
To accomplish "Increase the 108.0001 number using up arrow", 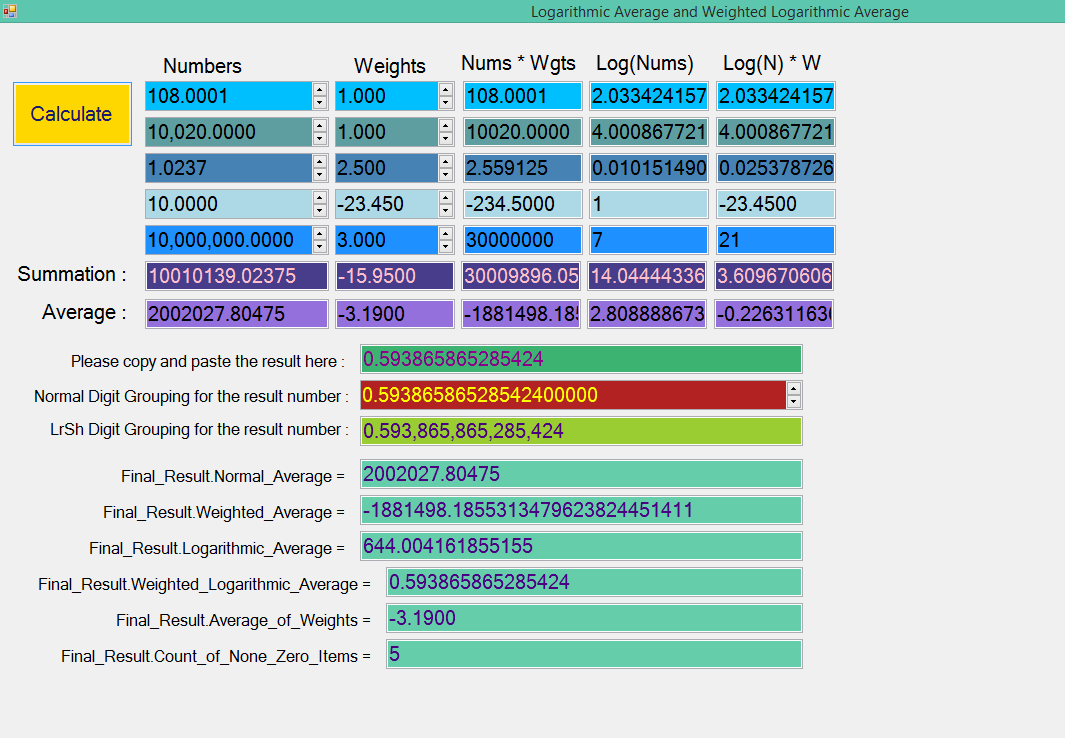I will click(320, 90).
